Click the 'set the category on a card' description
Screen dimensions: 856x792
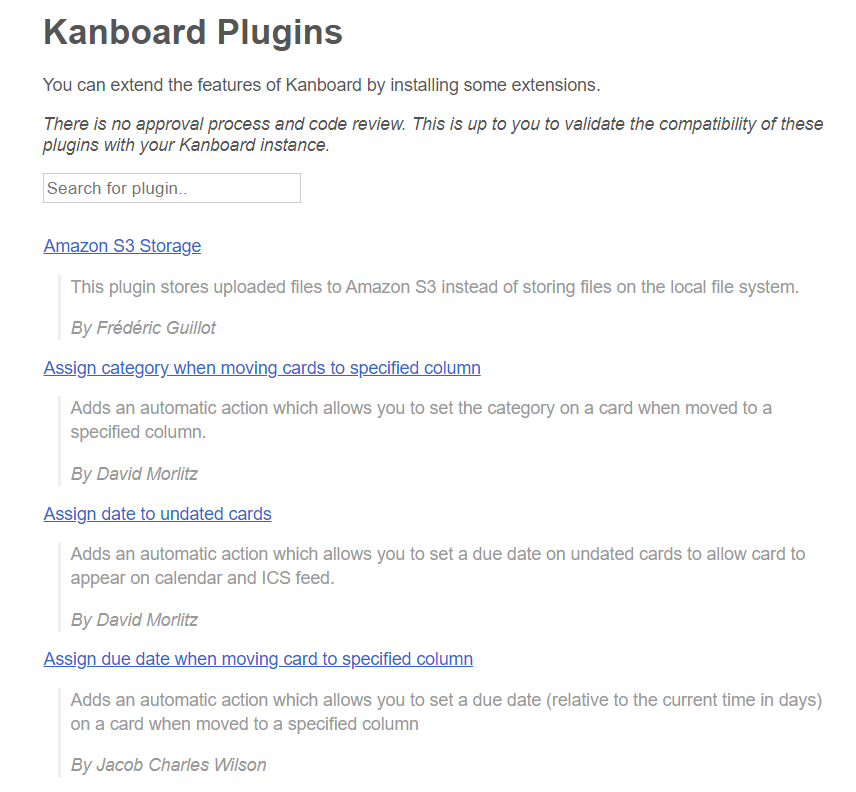(421, 420)
